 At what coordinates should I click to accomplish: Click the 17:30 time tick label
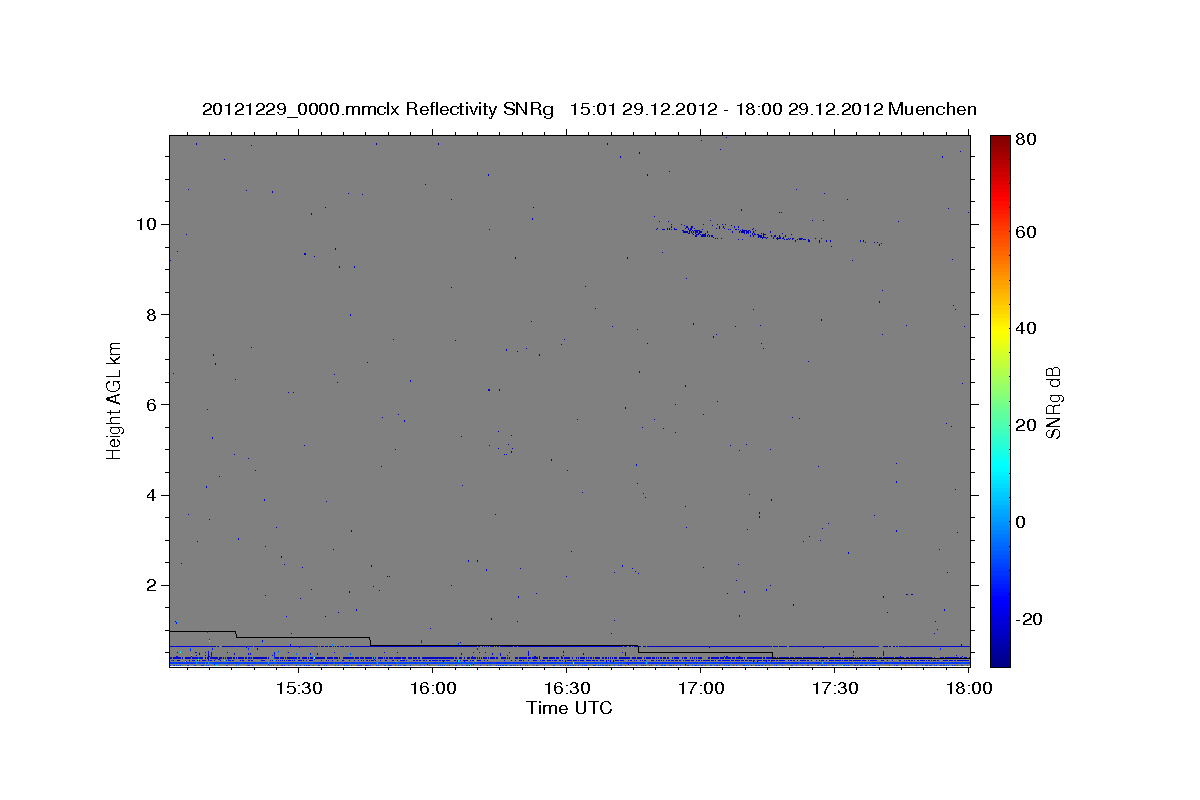[x=835, y=689]
